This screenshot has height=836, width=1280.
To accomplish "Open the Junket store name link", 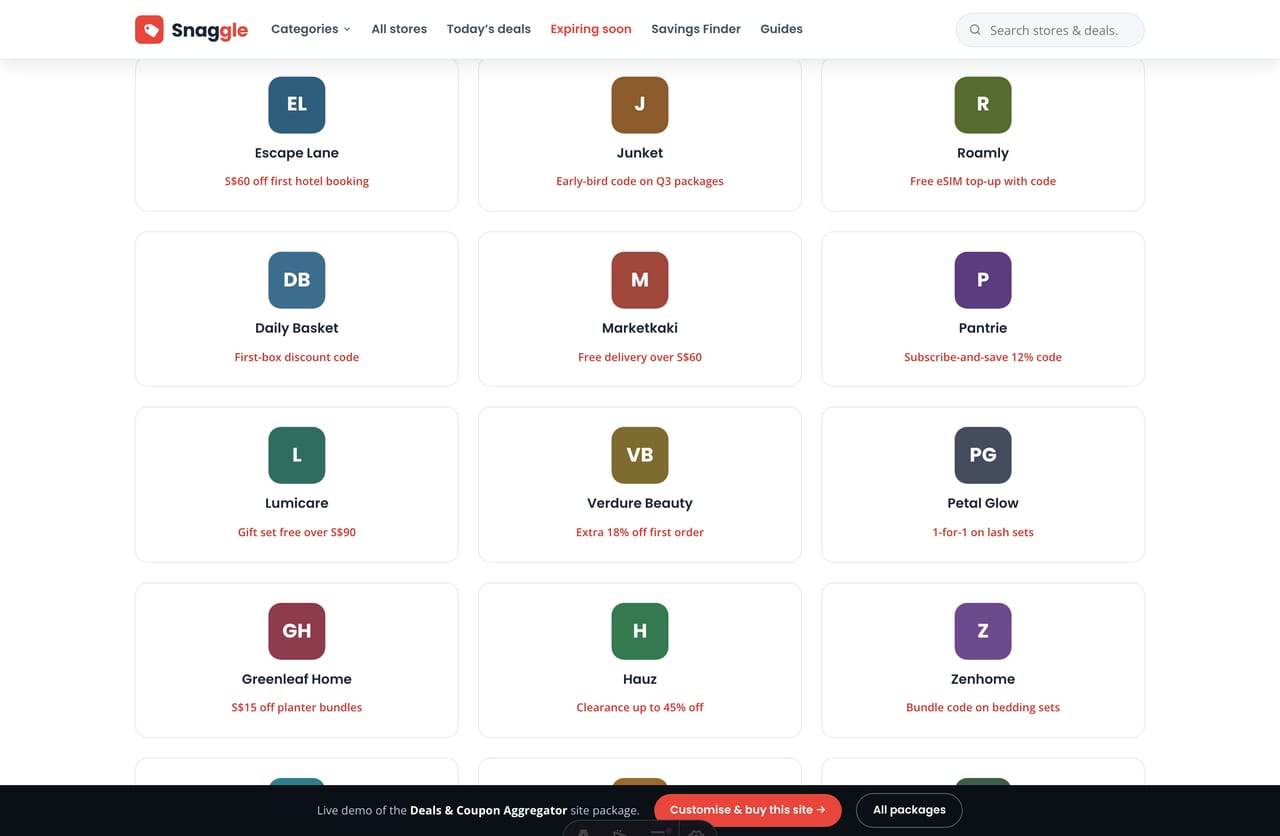I will pos(640,153).
